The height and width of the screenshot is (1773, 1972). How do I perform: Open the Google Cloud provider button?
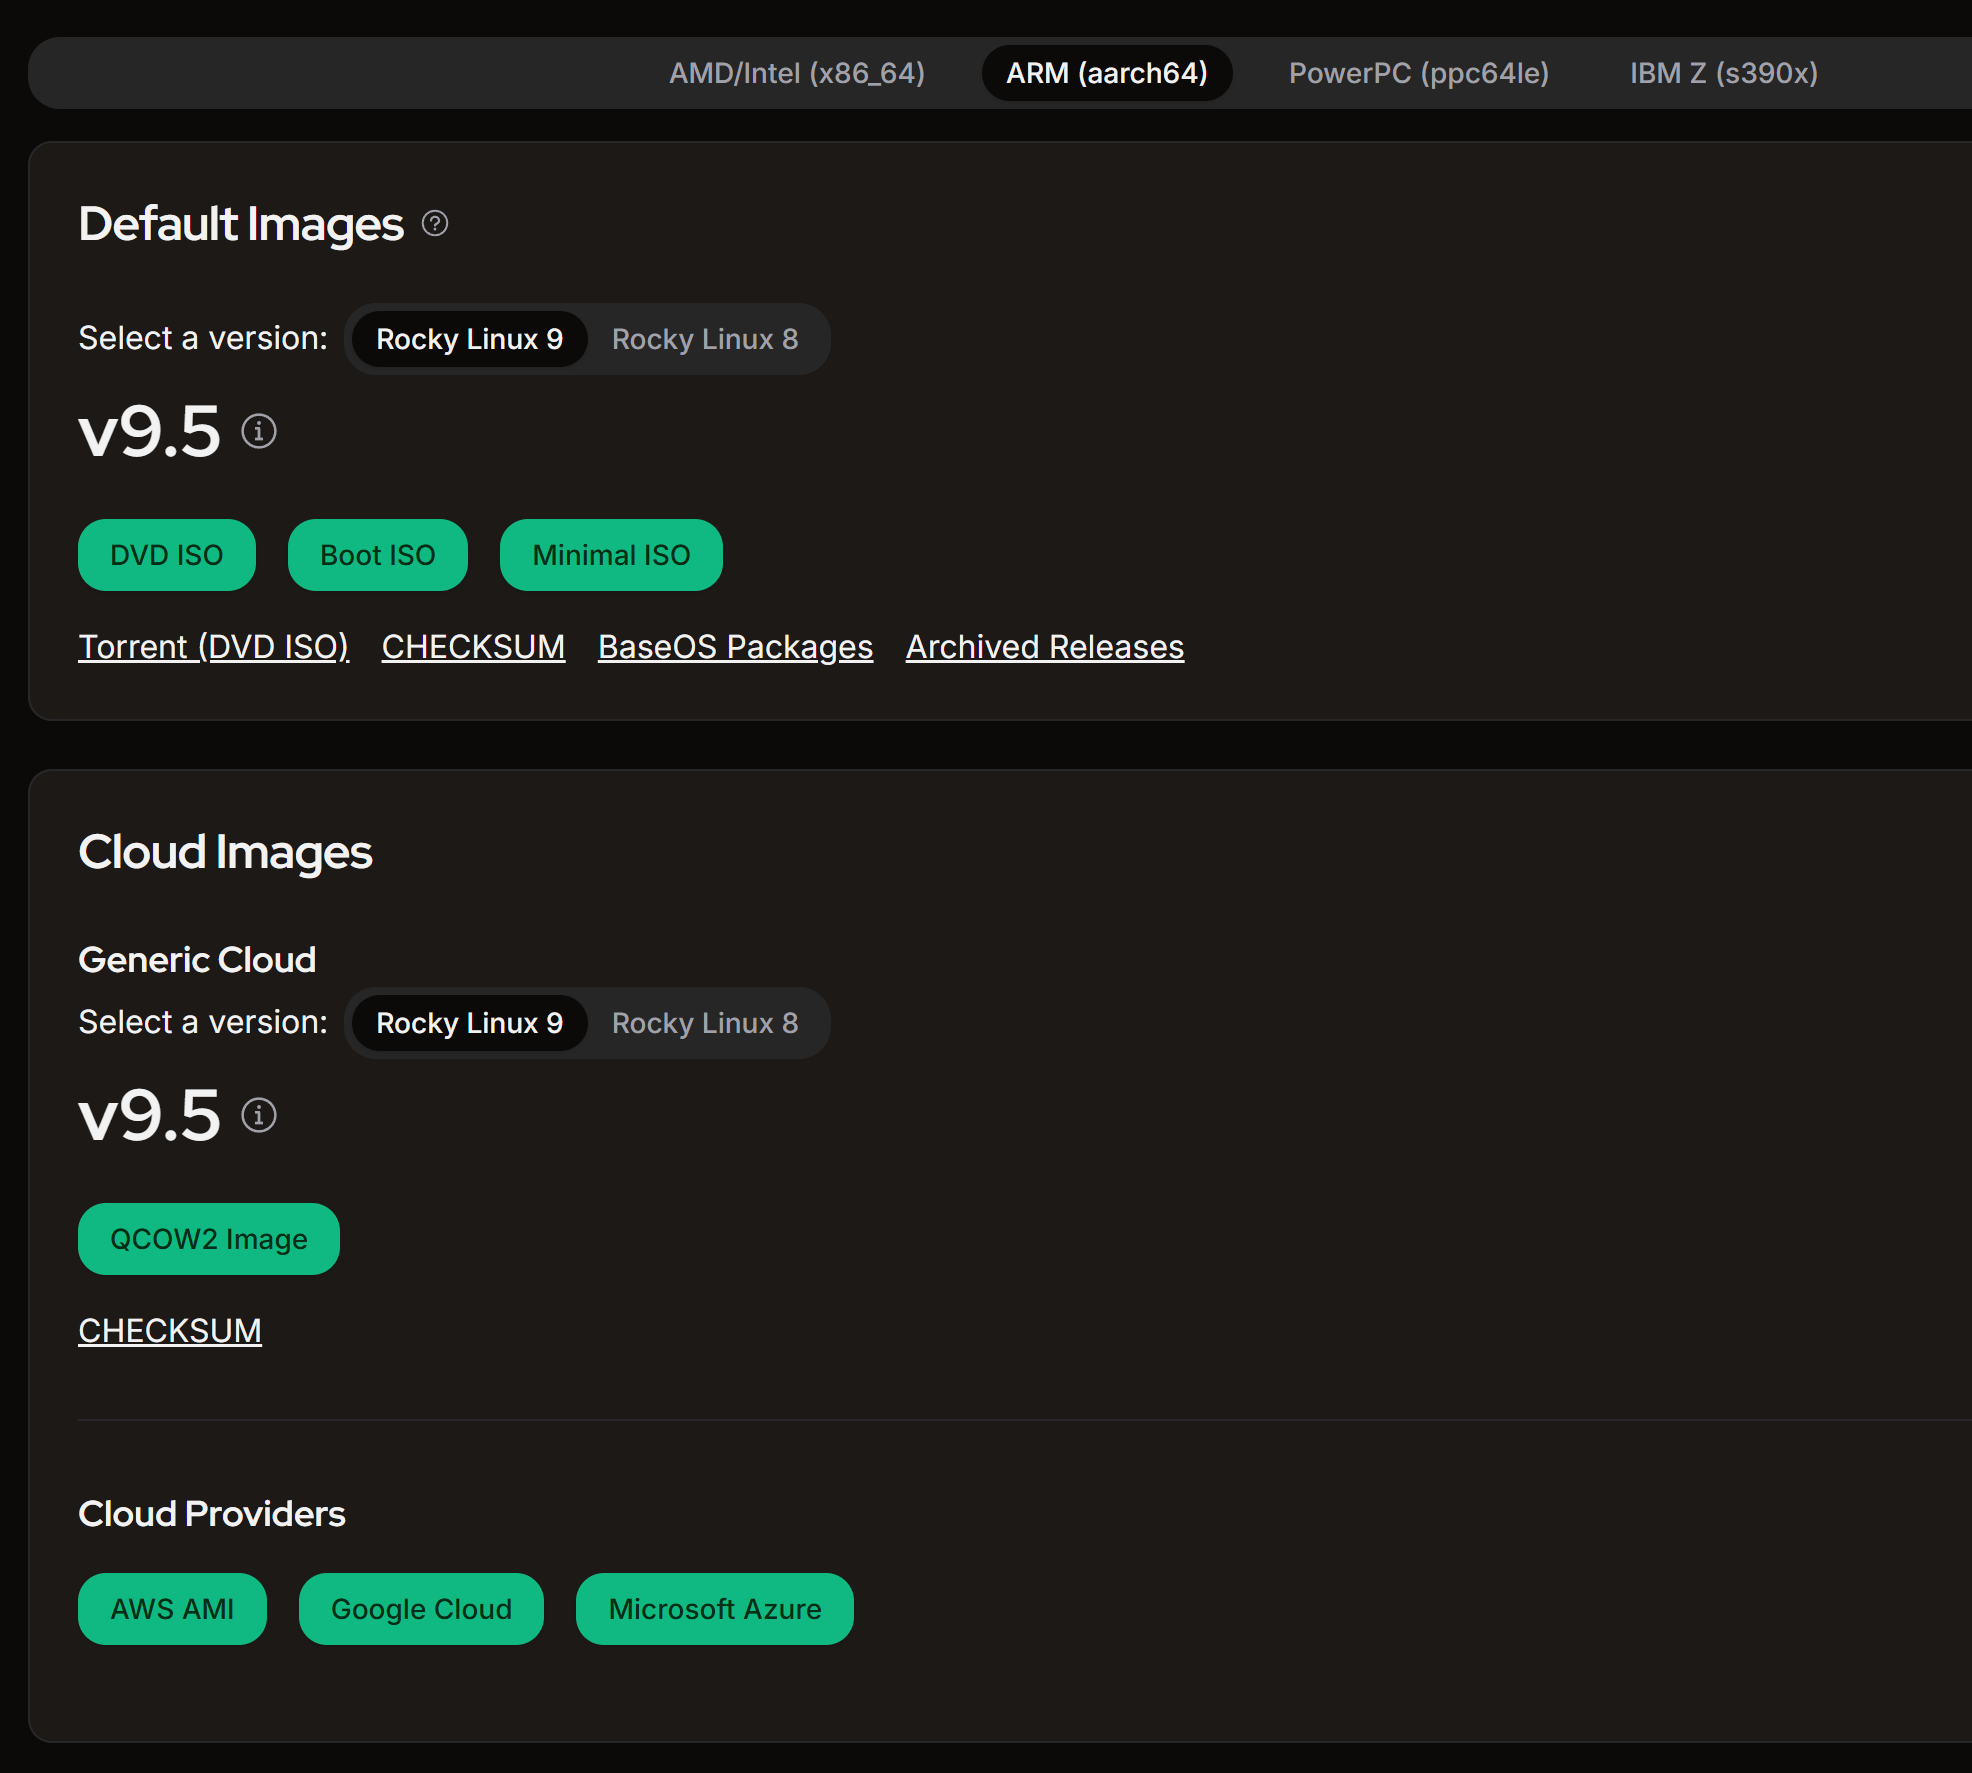(421, 1609)
